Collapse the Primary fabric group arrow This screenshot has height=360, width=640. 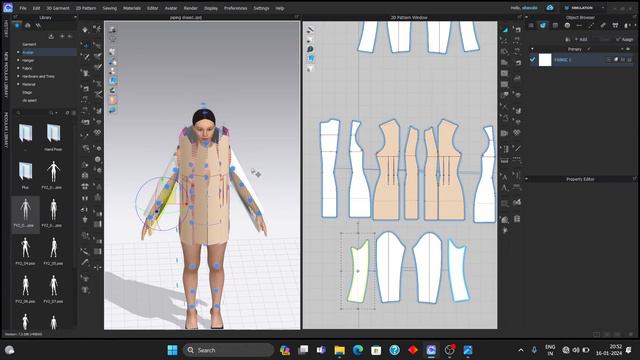pyautogui.click(x=532, y=49)
